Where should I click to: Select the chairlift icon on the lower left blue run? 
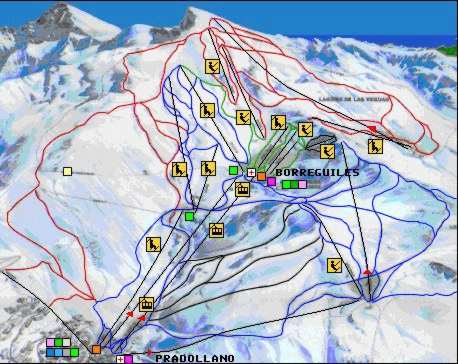(153, 244)
